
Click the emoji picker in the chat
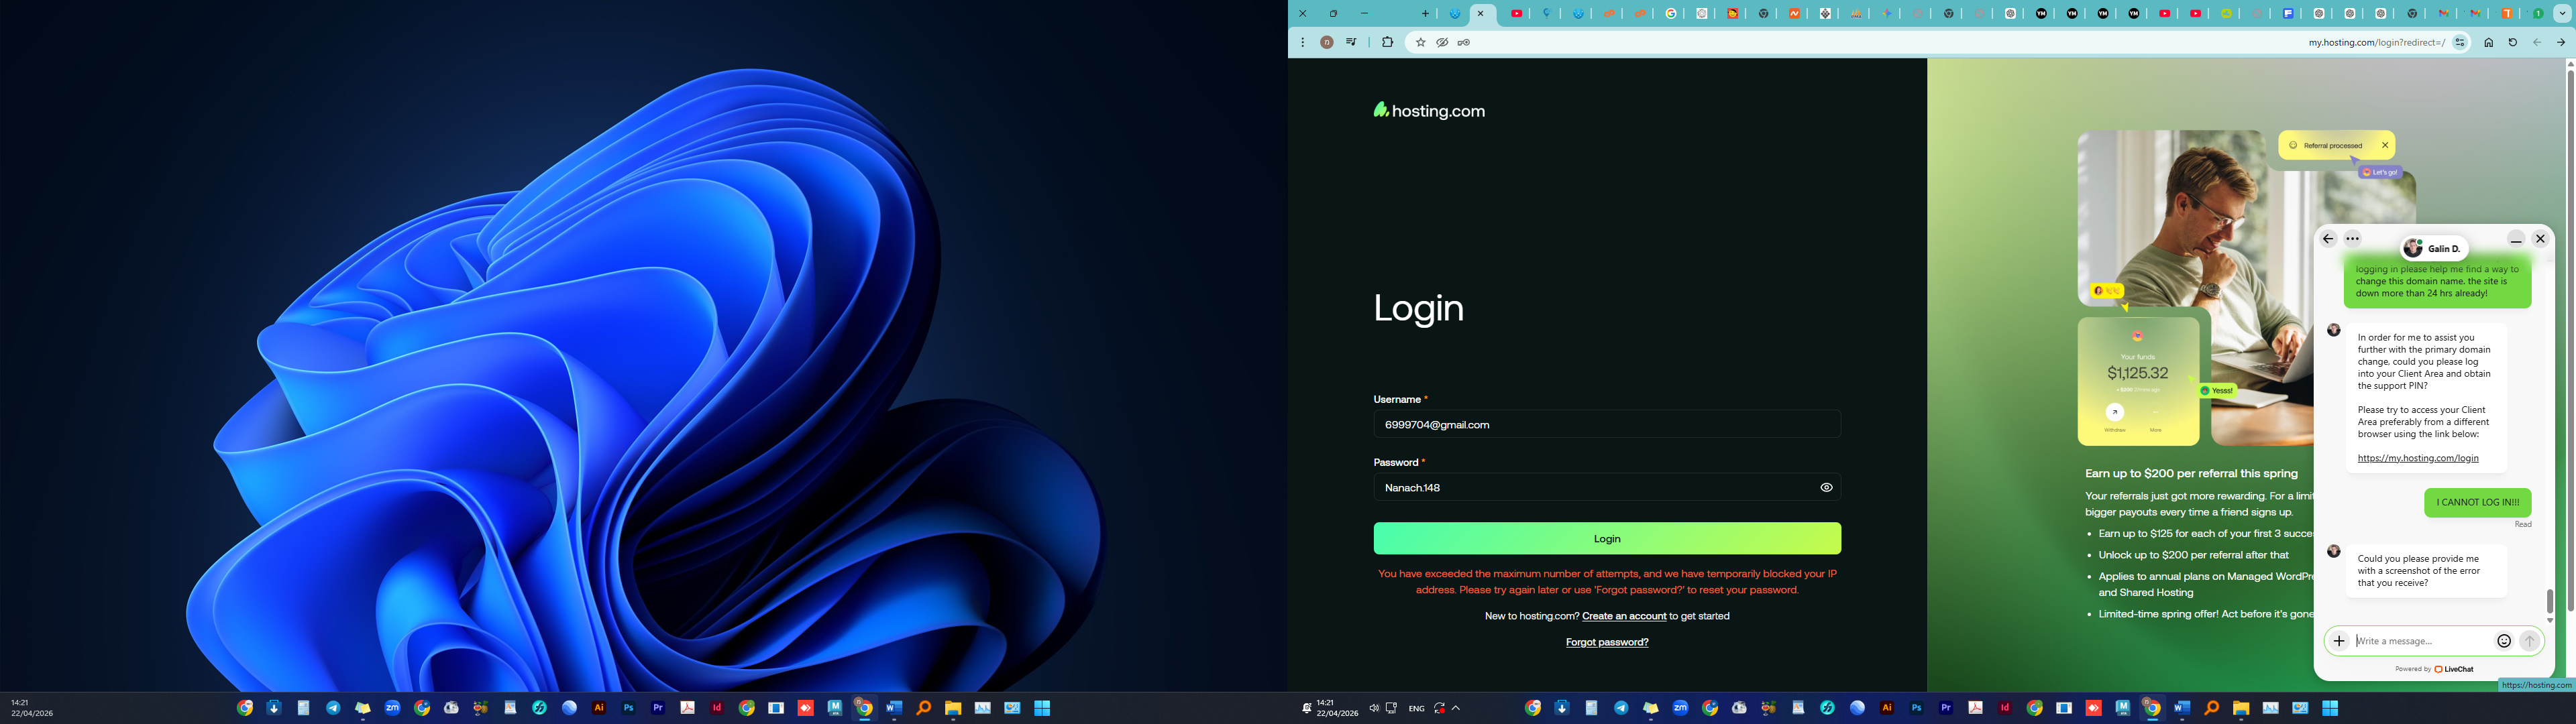pos(2504,641)
